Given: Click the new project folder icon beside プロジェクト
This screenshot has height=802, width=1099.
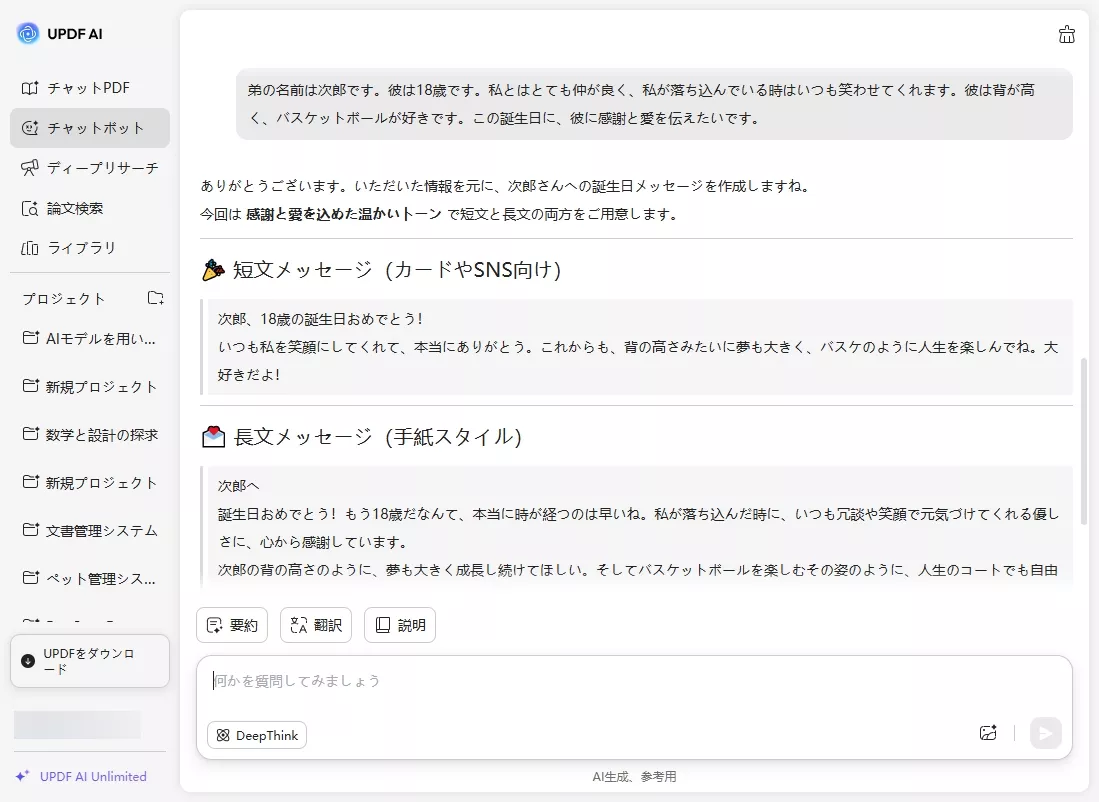Looking at the screenshot, I should (x=155, y=297).
